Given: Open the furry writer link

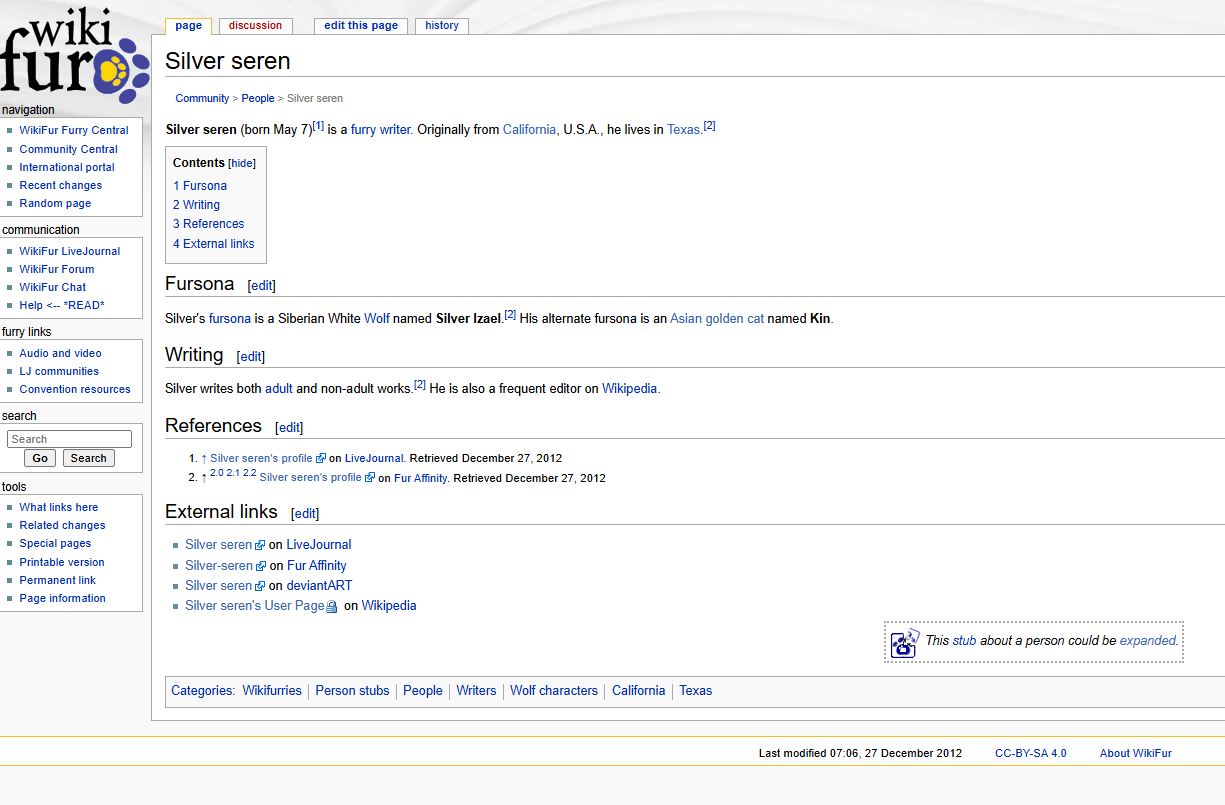Looking at the screenshot, I should (x=380, y=130).
